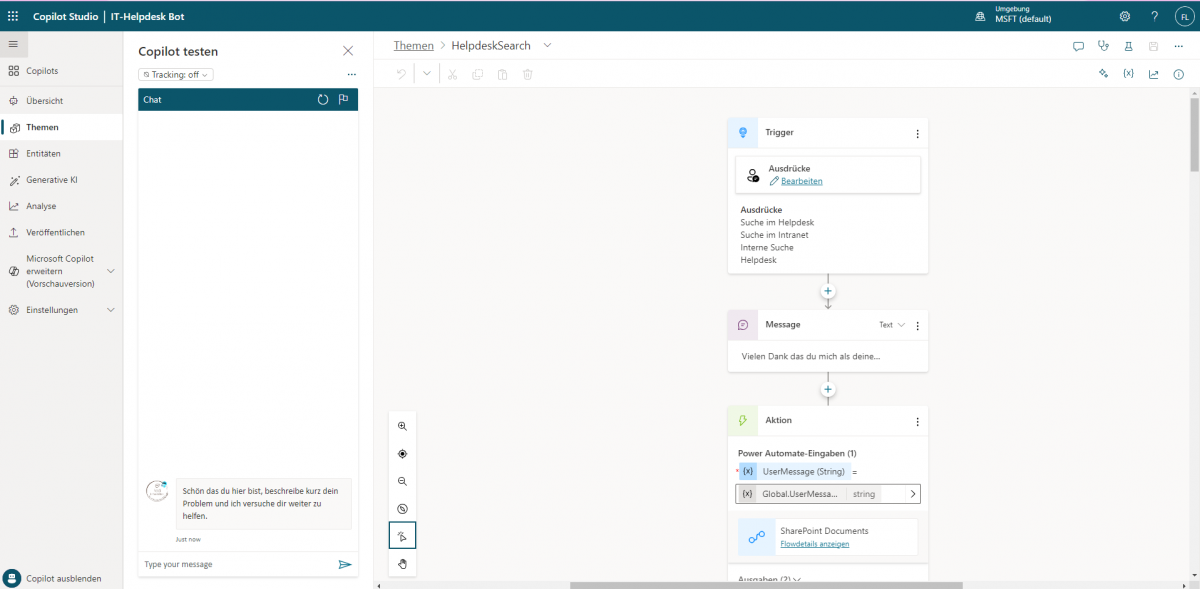Click Flowdetails anzeigen link
Viewport: 1200px width, 589px height.
pos(815,544)
